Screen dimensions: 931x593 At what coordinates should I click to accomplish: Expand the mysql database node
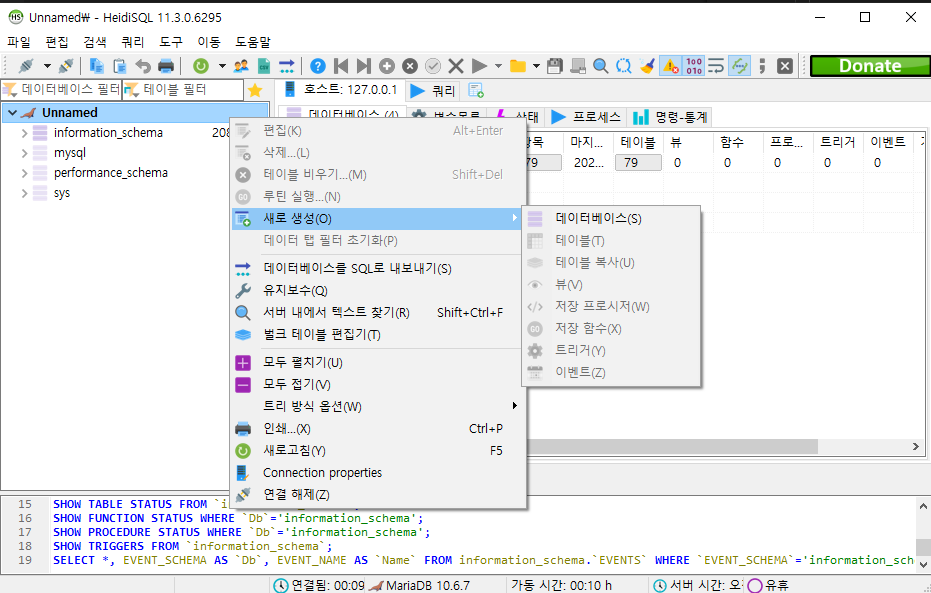pos(24,153)
